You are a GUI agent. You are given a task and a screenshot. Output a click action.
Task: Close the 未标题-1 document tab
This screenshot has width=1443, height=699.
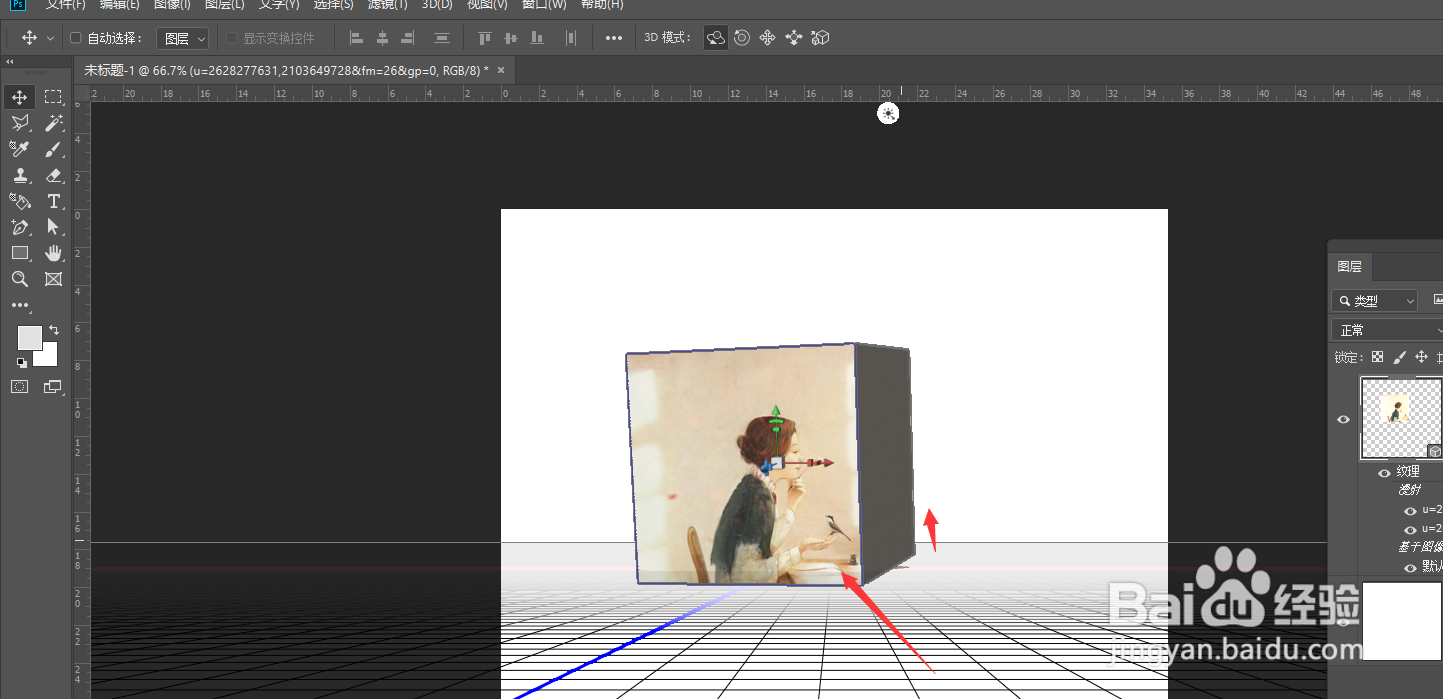coord(501,70)
